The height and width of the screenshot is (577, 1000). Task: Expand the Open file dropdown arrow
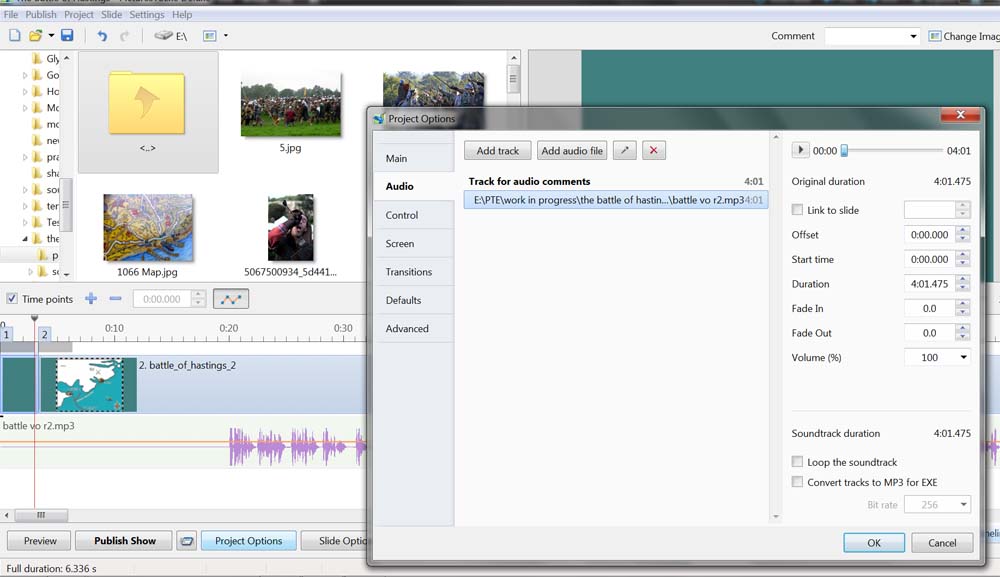click(x=51, y=36)
